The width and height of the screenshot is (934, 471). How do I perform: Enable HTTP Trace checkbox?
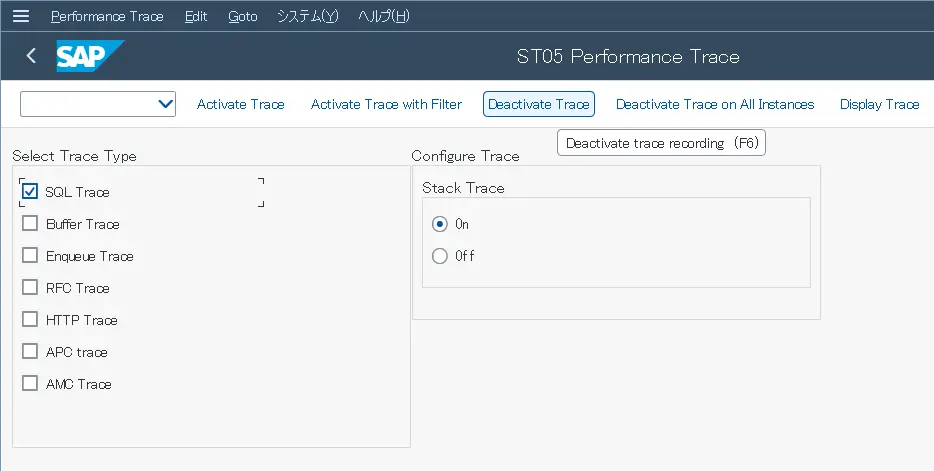tap(30, 319)
